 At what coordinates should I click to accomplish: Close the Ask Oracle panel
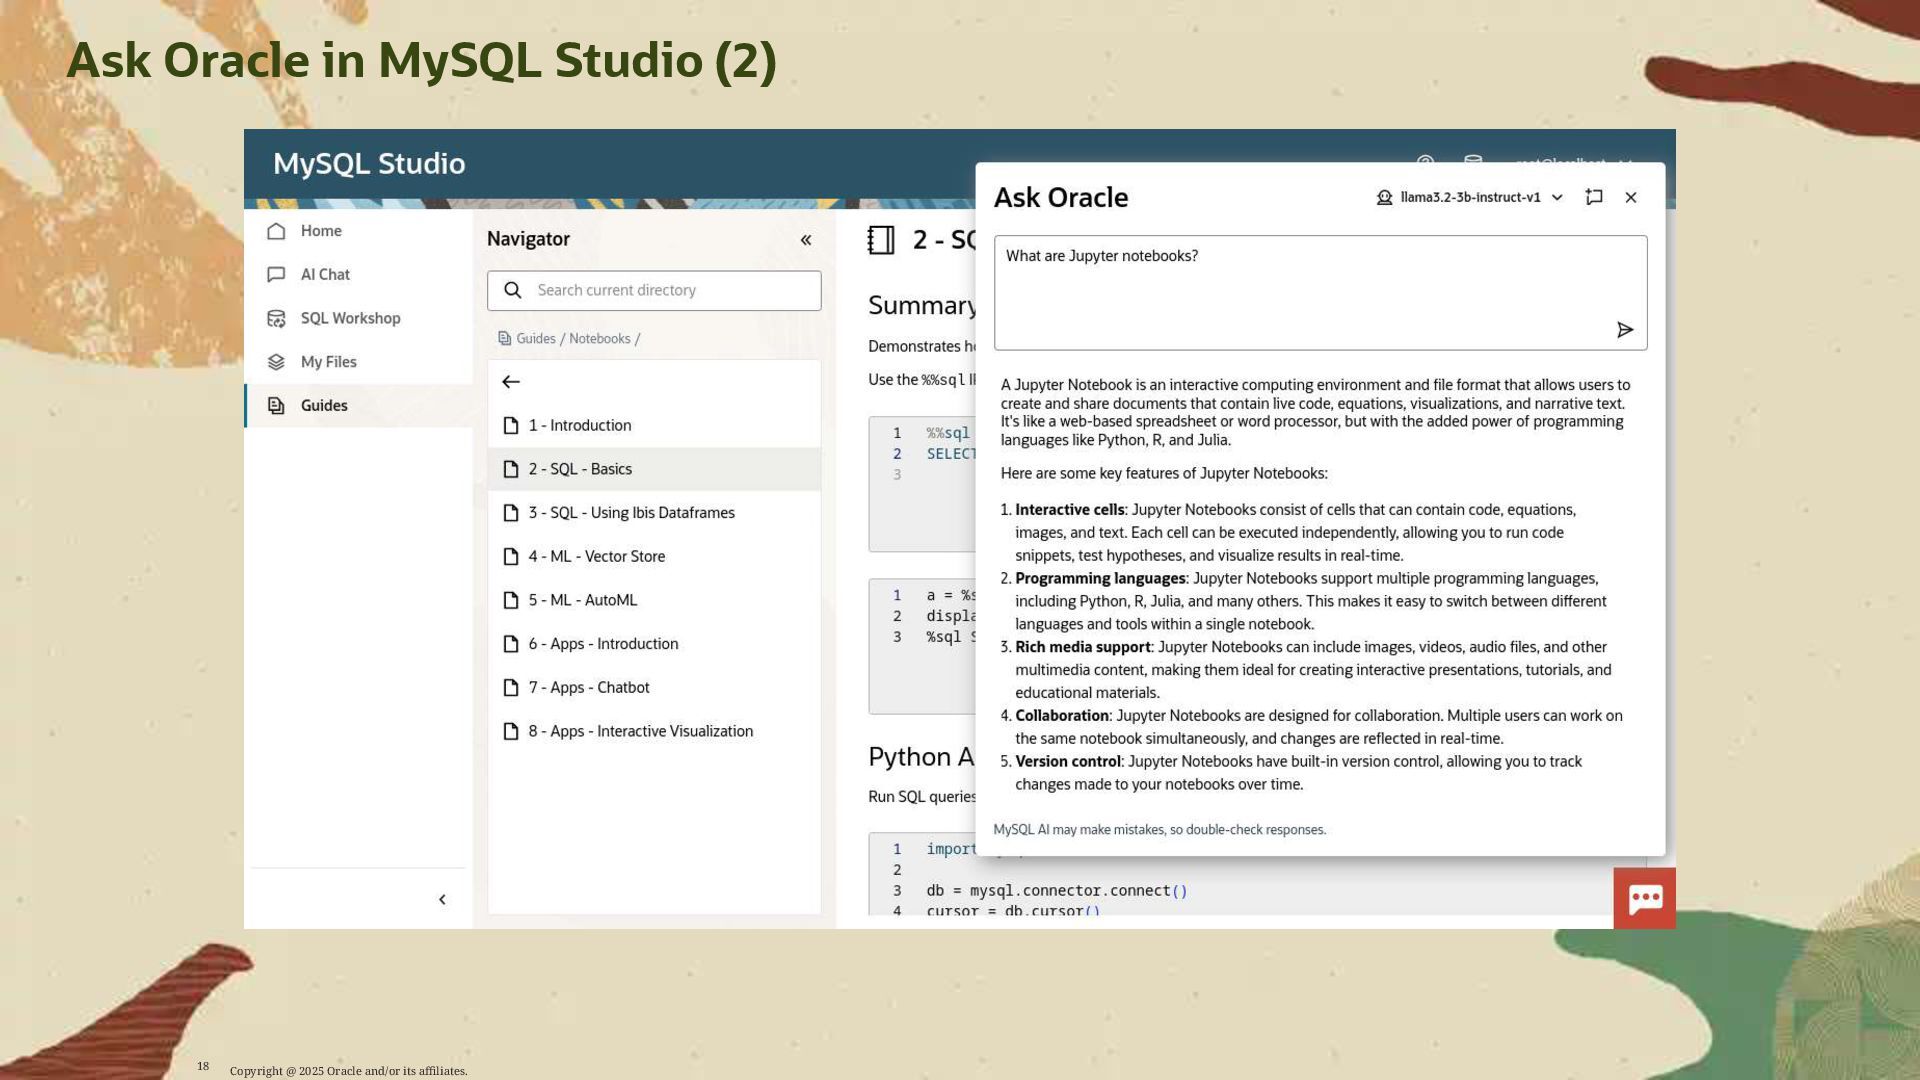coord(1631,197)
